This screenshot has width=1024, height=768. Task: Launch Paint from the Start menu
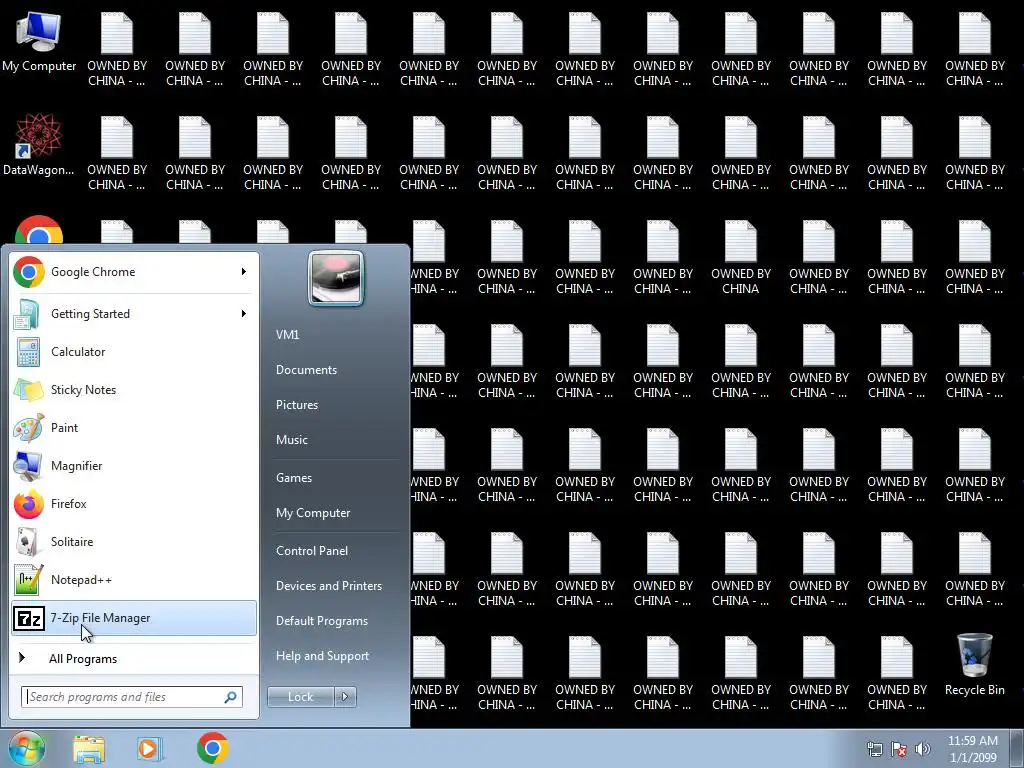click(x=134, y=428)
